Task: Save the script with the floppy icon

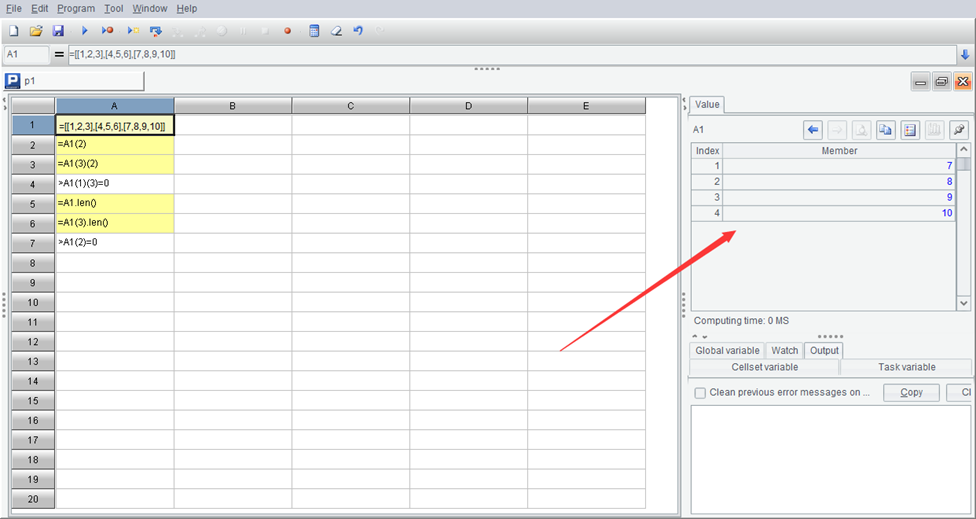Action: pyautogui.click(x=58, y=31)
